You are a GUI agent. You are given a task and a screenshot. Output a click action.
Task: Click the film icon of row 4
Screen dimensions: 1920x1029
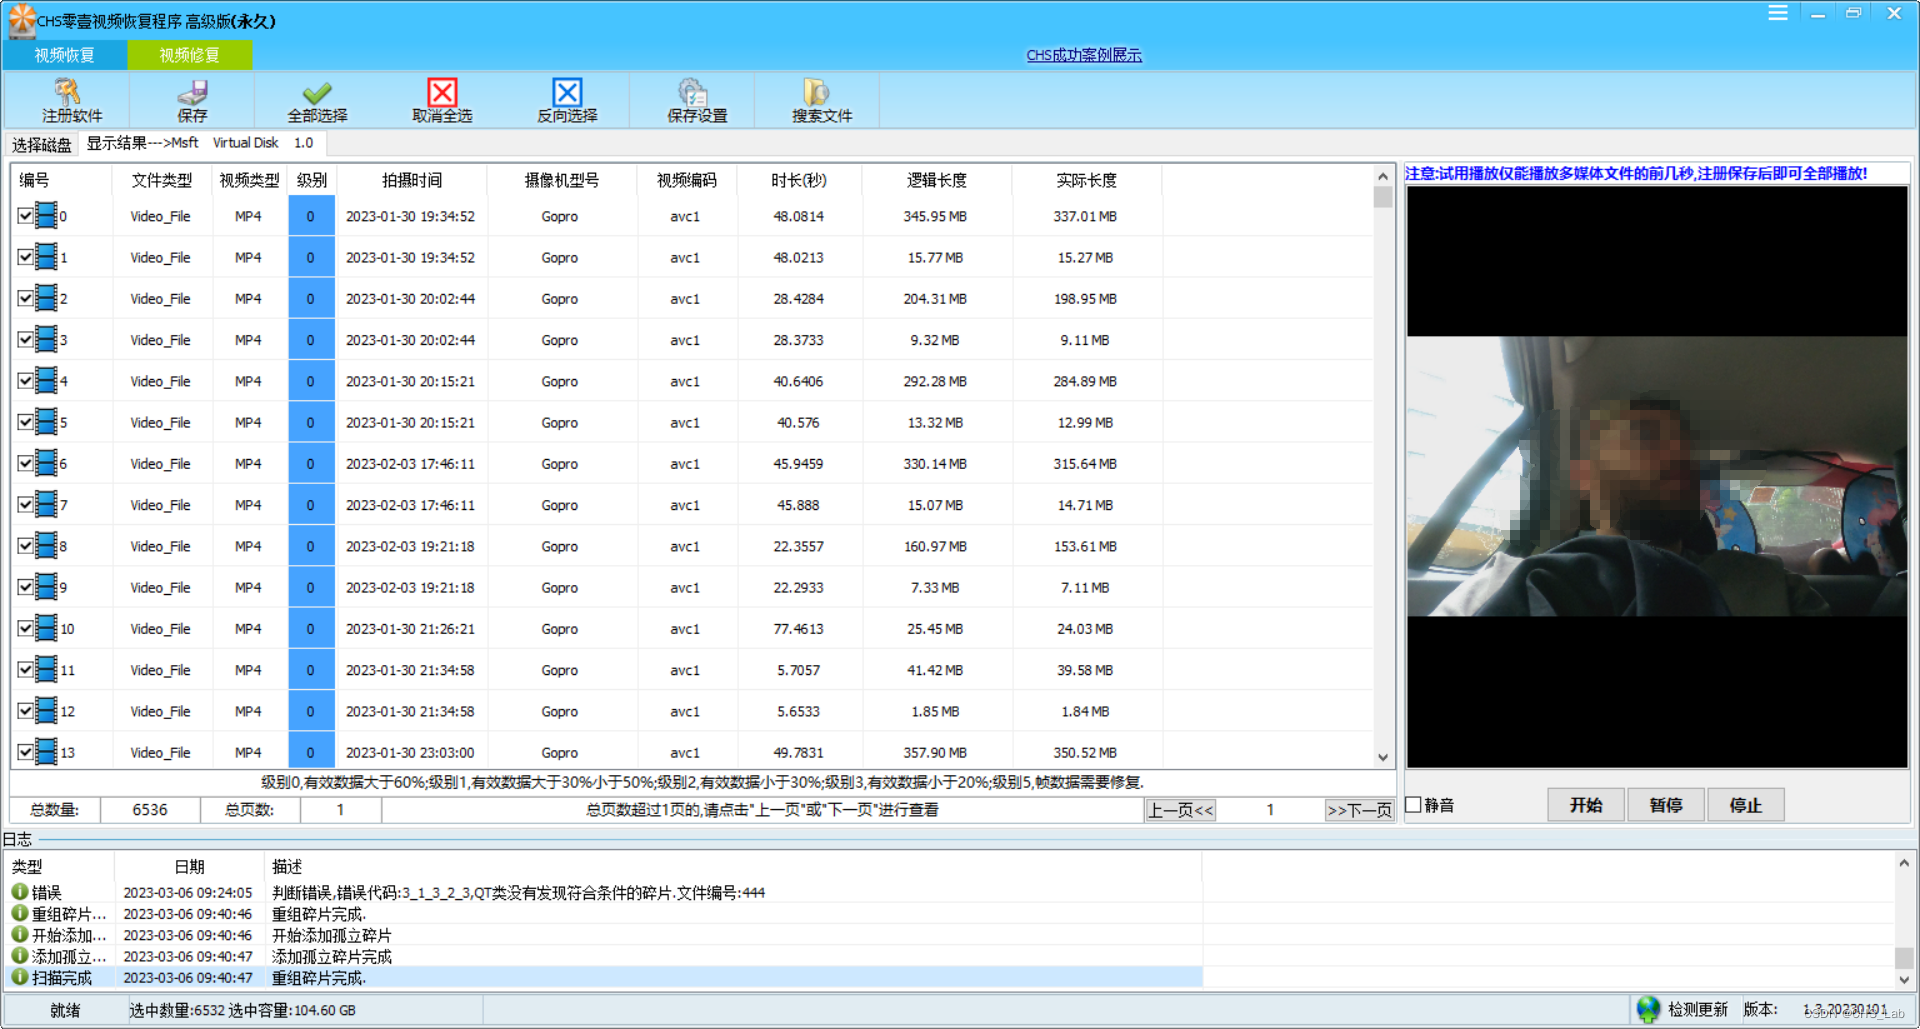45,381
